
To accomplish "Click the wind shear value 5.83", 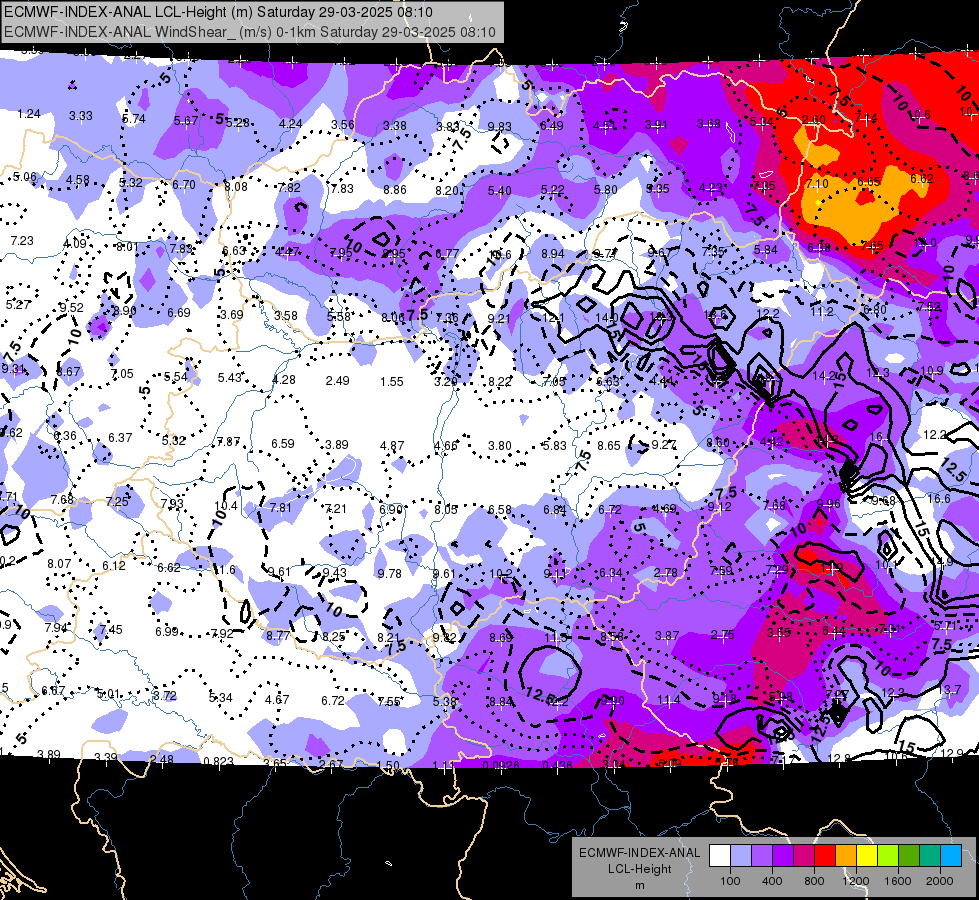I will 554,446.
